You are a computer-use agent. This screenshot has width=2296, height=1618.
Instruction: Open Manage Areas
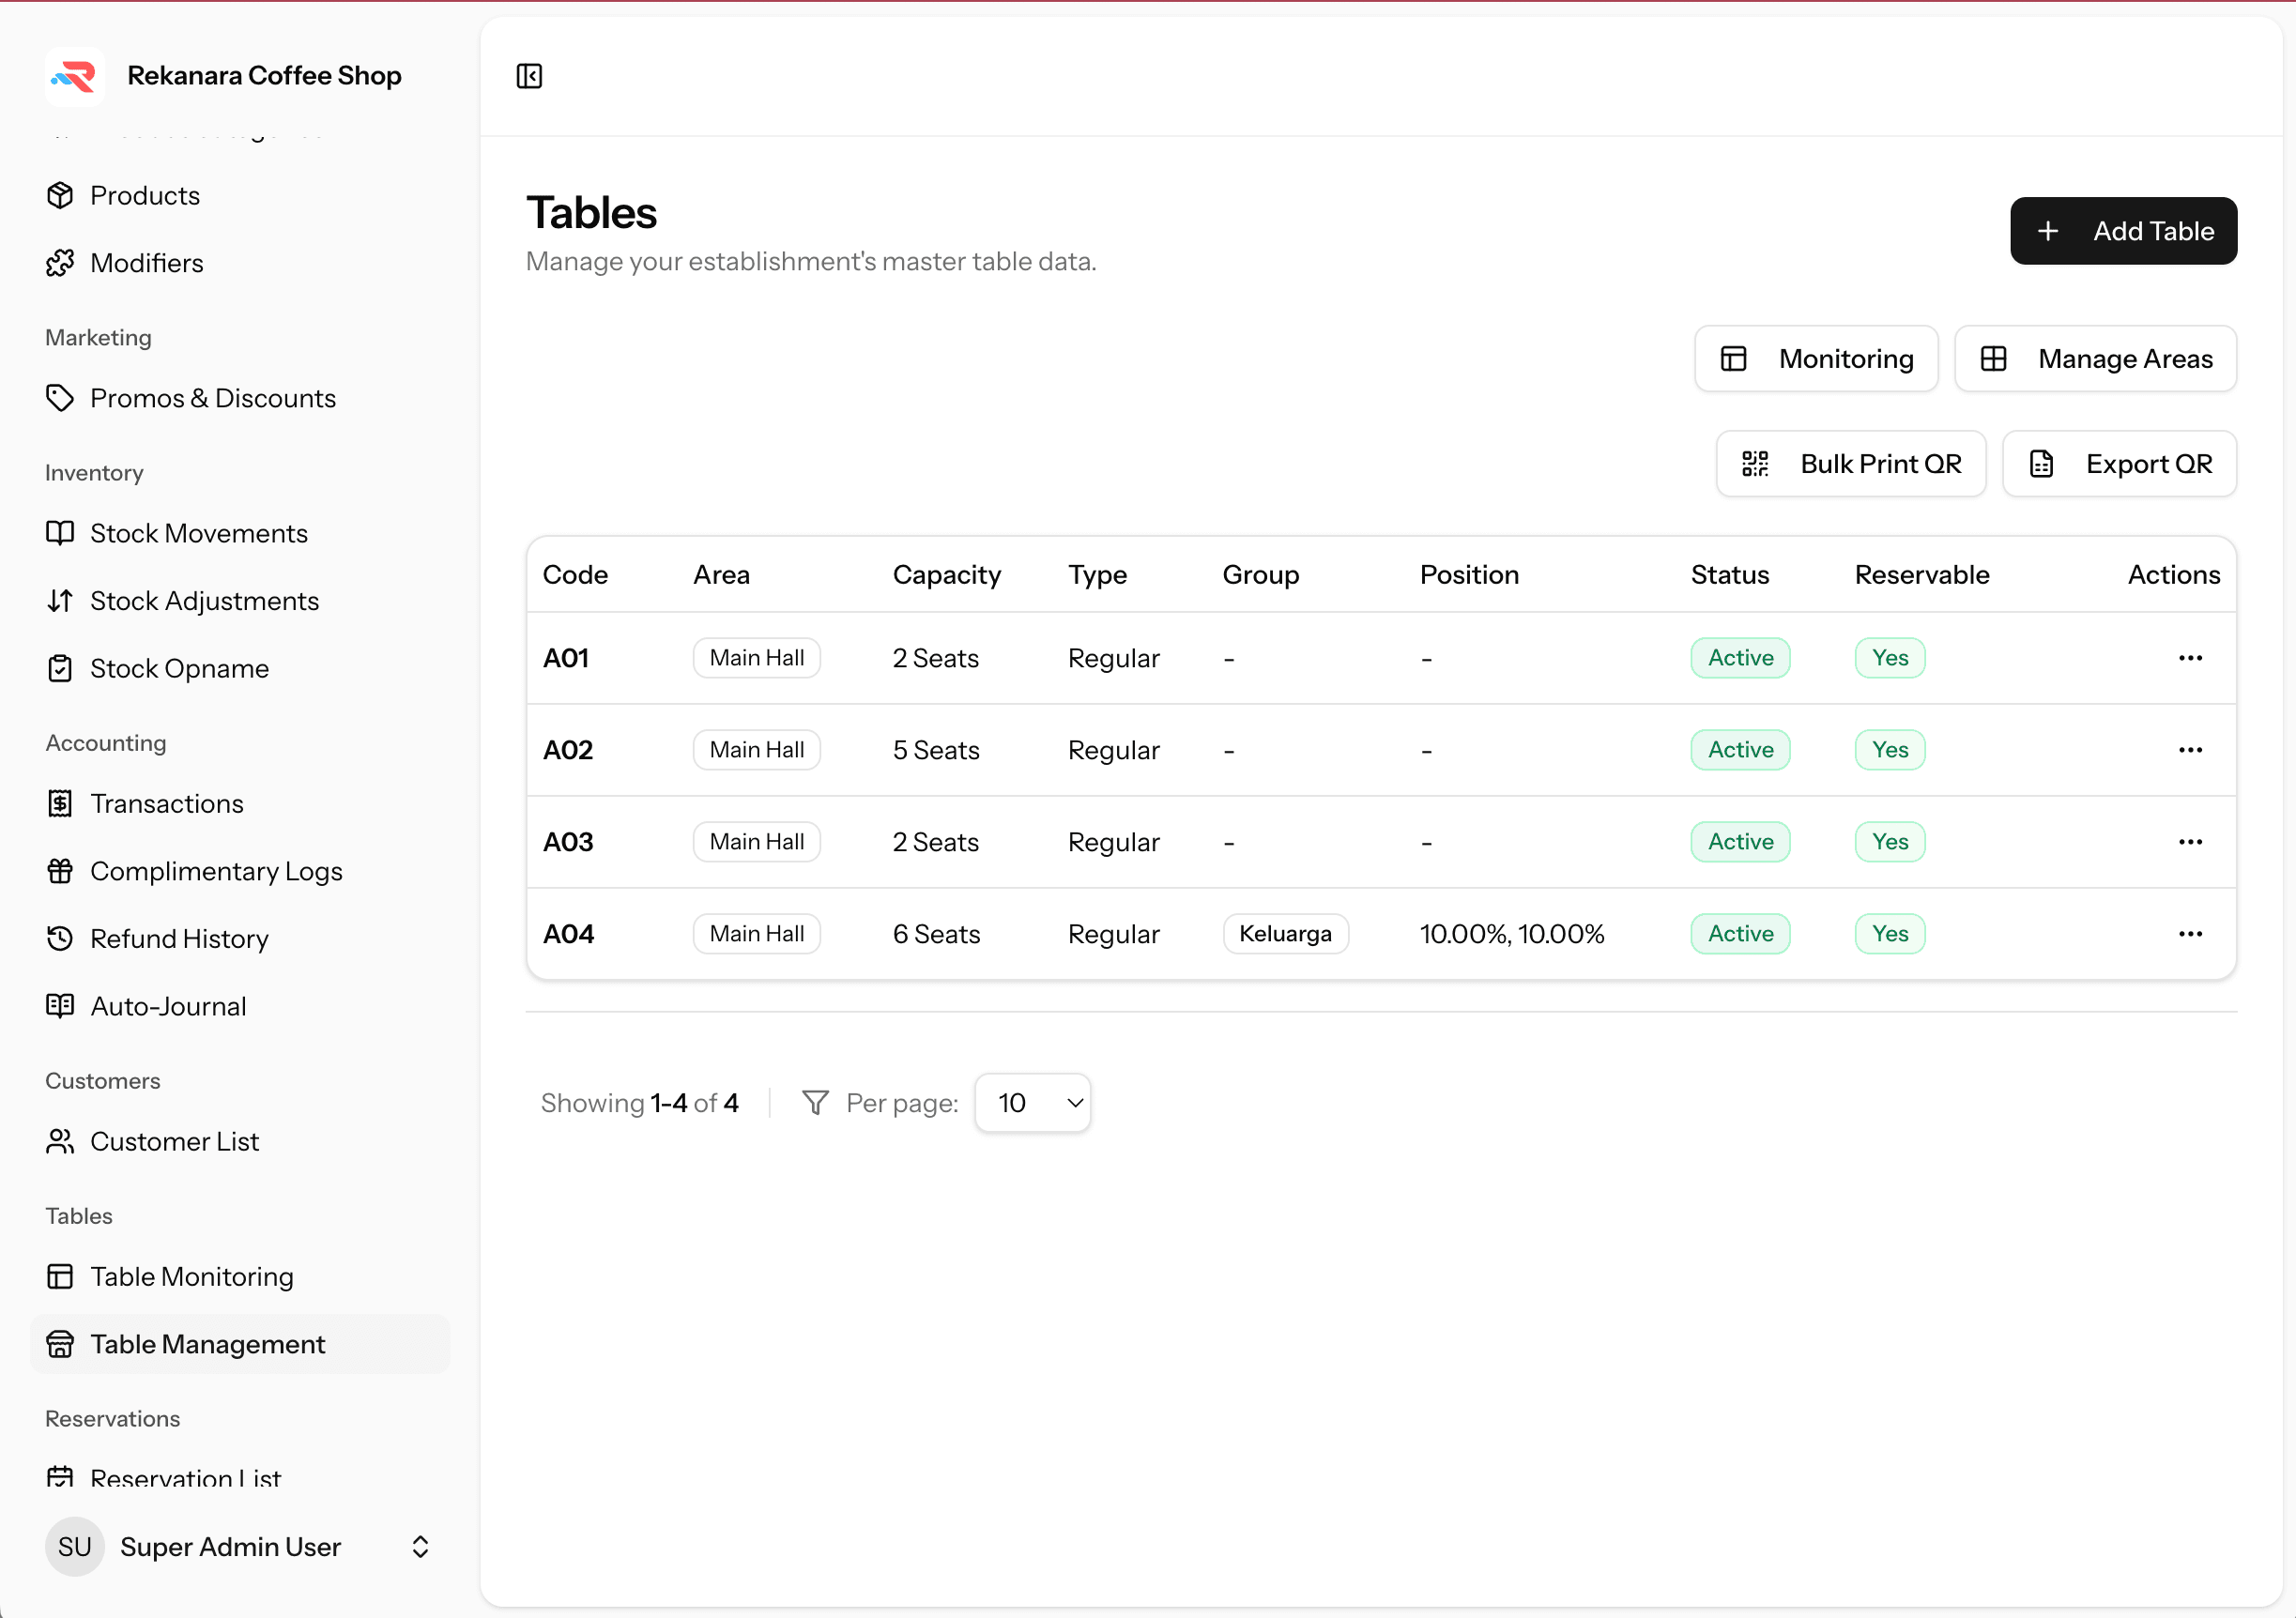pyautogui.click(x=2095, y=359)
